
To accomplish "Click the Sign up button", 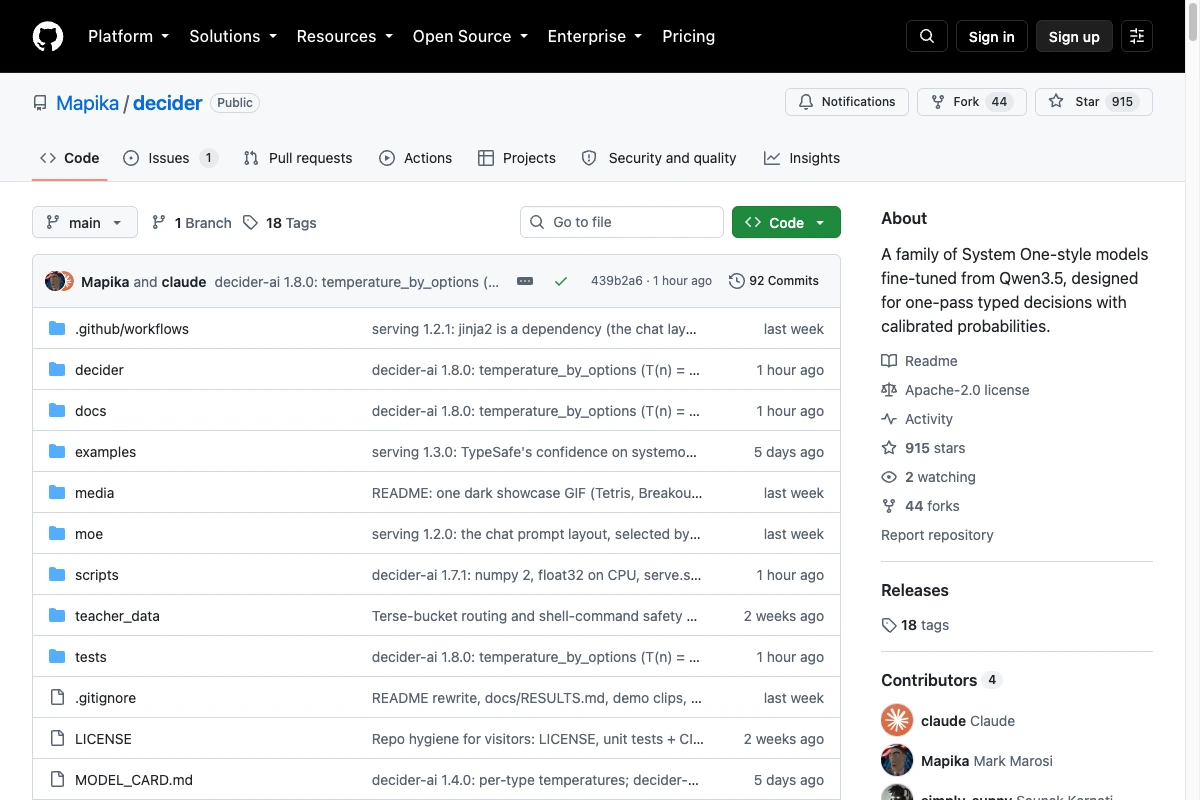I will pyautogui.click(x=1074, y=36).
